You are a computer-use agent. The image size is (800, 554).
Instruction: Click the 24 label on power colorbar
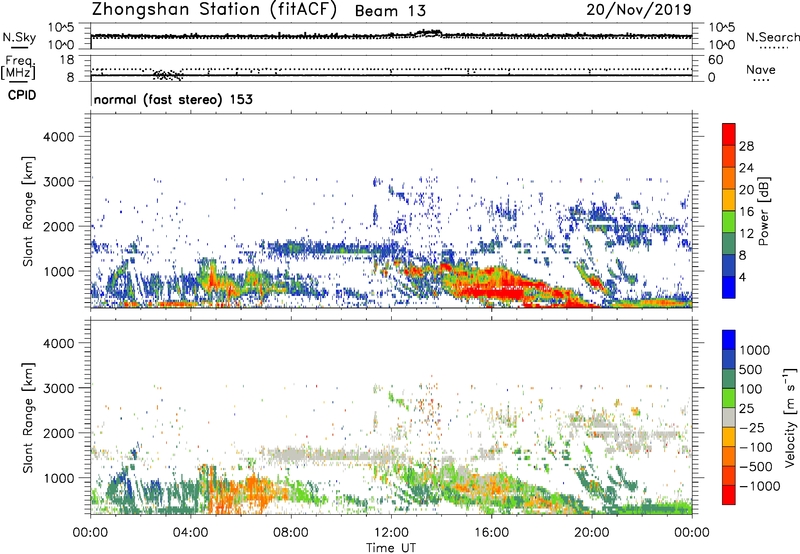coord(746,168)
